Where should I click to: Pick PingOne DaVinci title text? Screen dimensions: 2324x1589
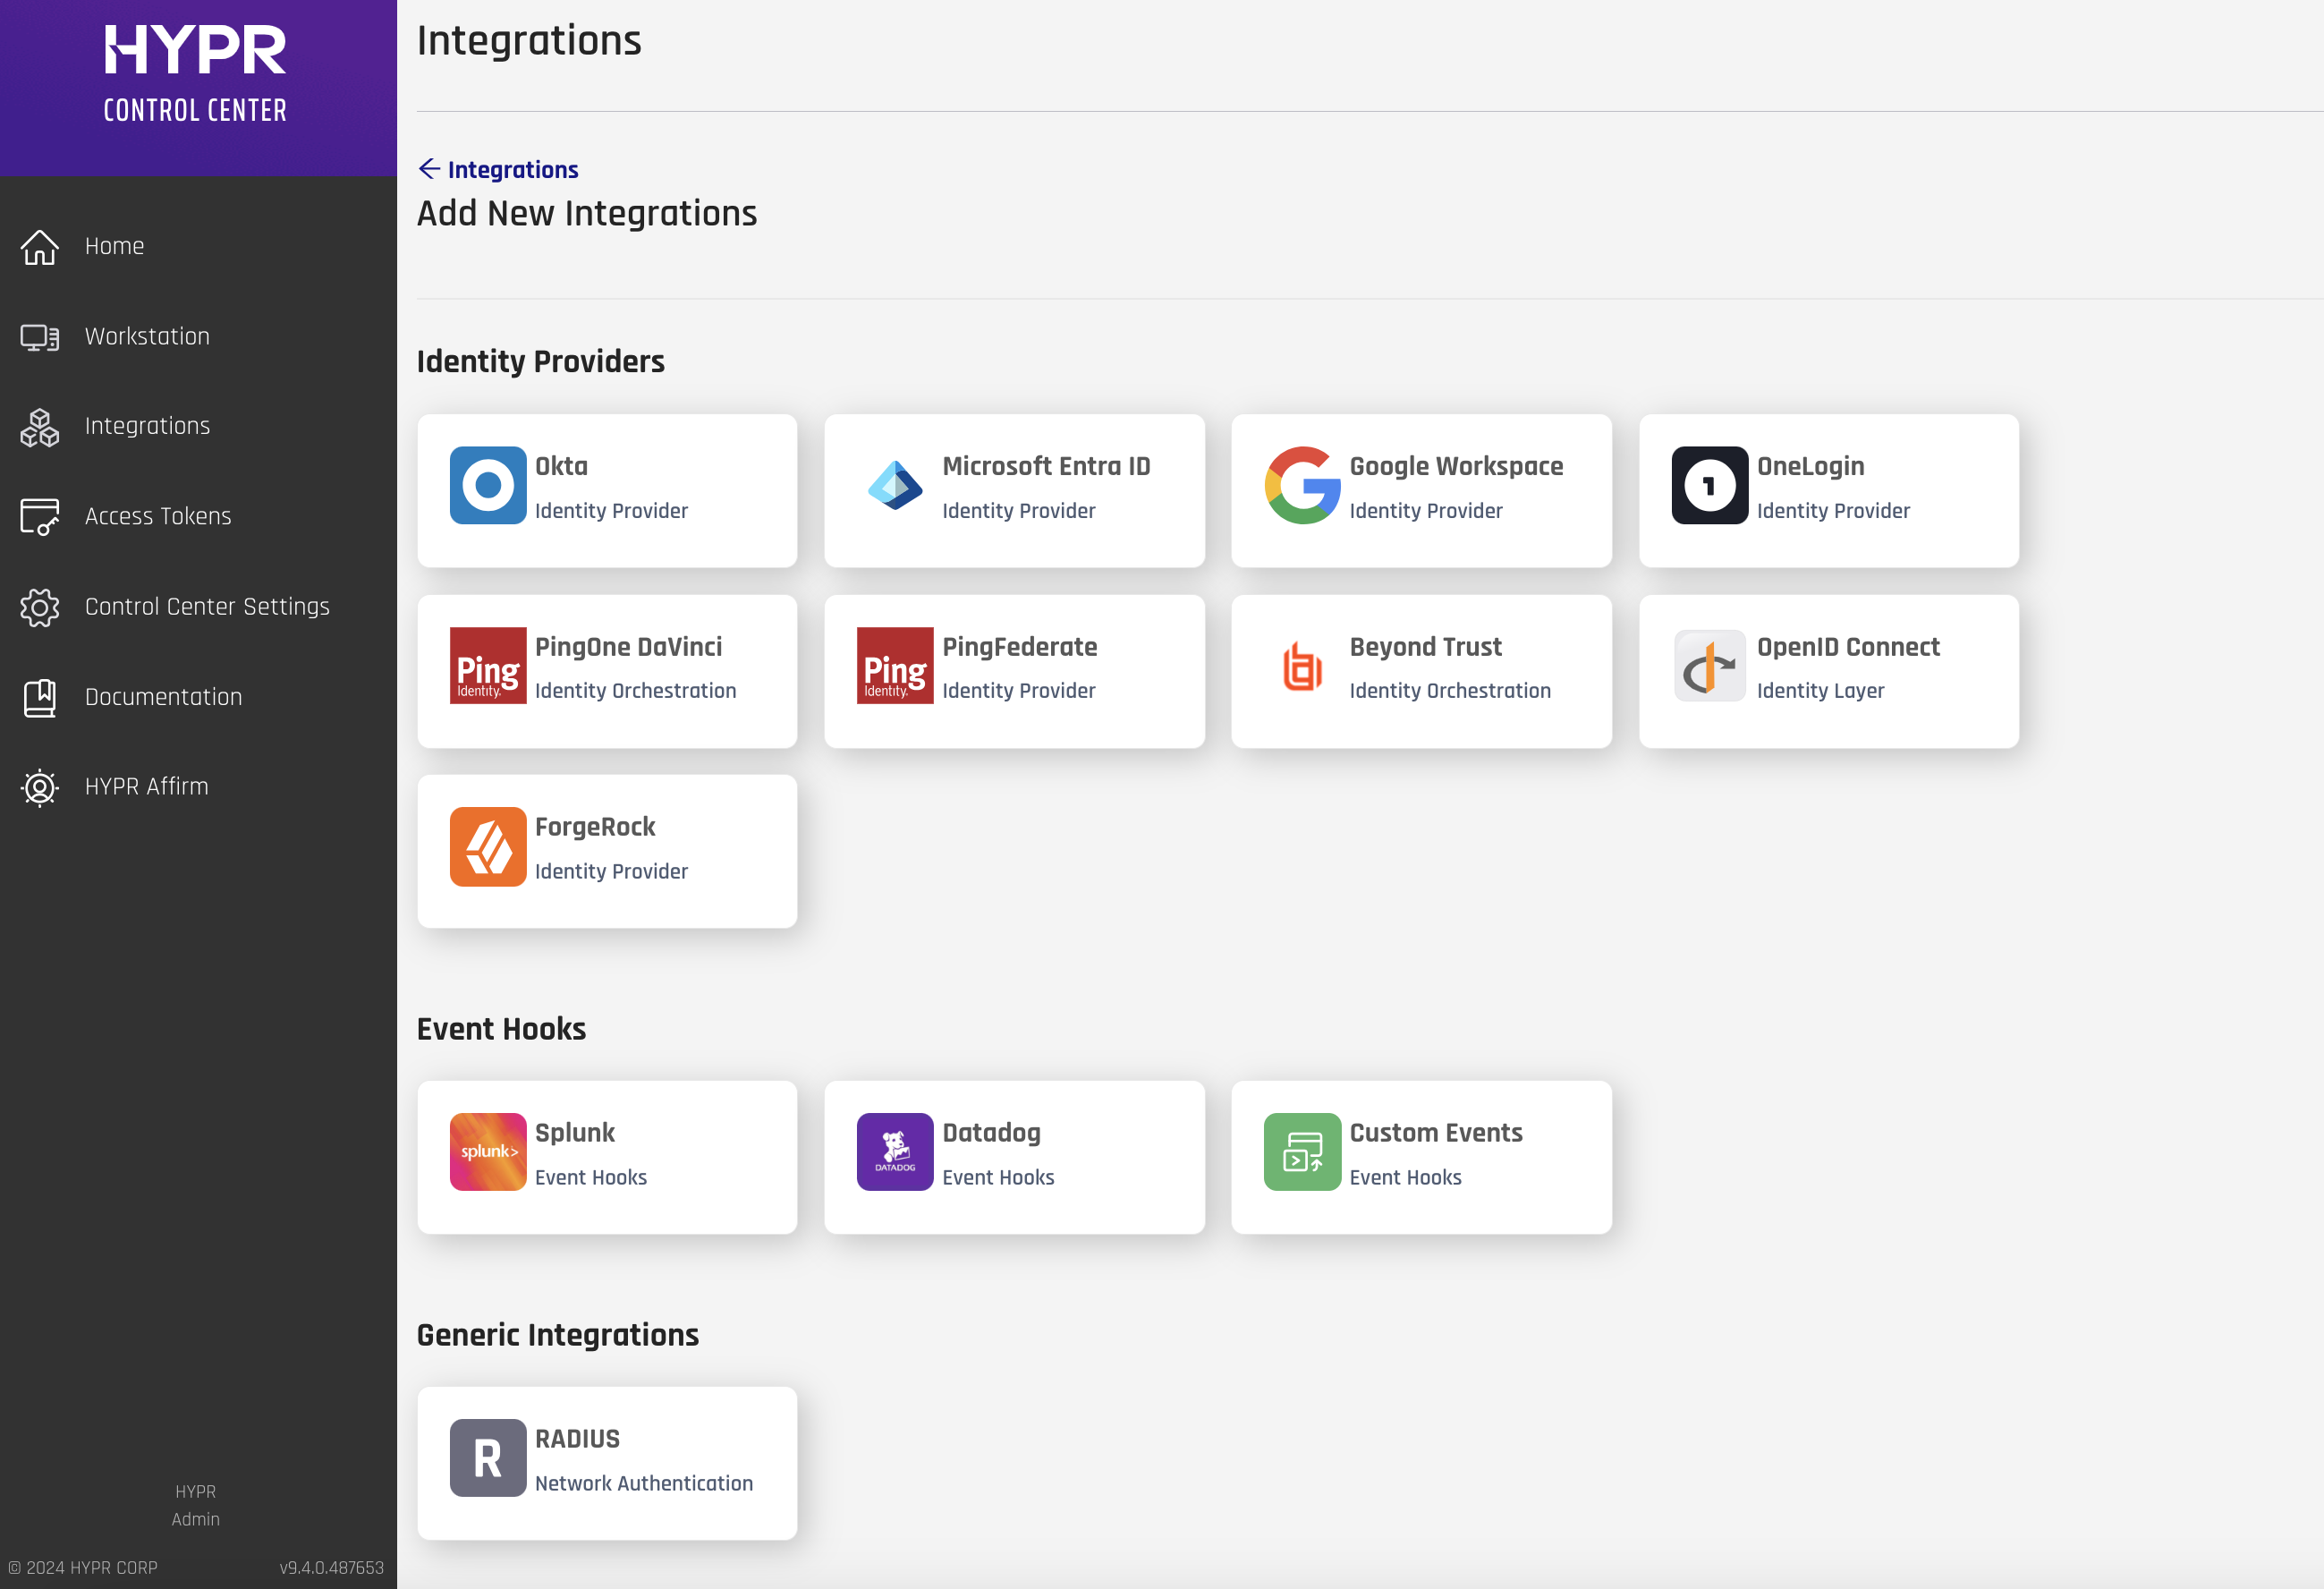click(x=628, y=647)
